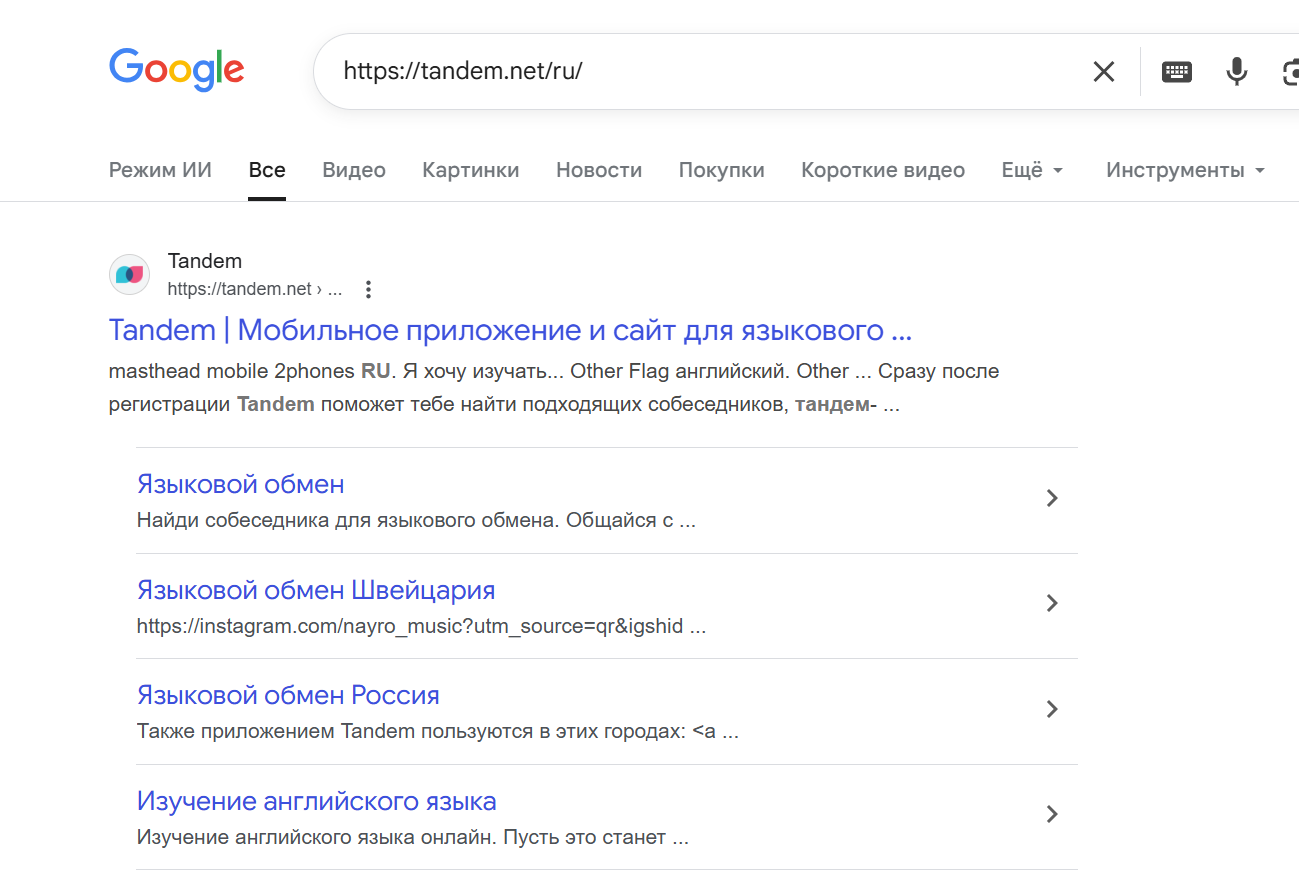
Task: Start voice search with microphone icon
Action: pyautogui.click(x=1237, y=71)
